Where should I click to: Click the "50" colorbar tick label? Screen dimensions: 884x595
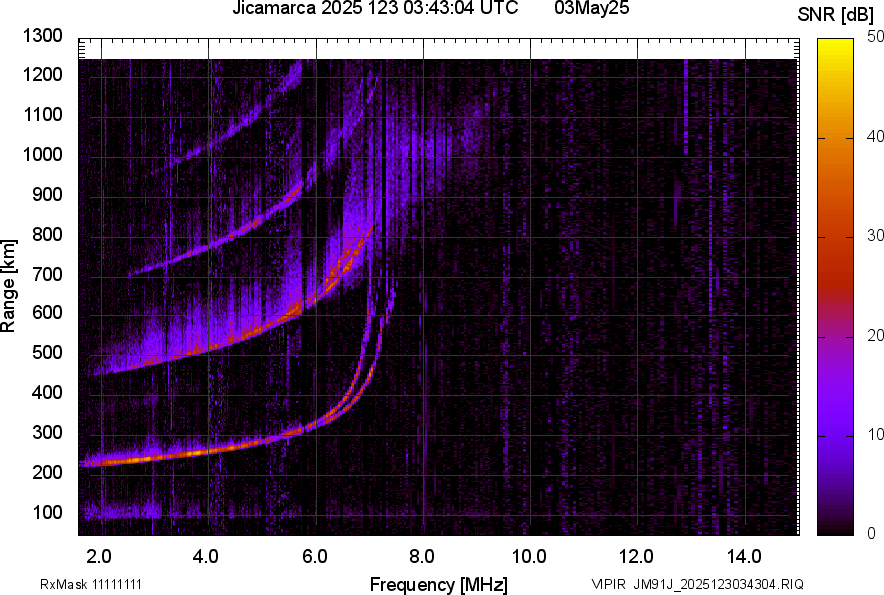[875, 37]
